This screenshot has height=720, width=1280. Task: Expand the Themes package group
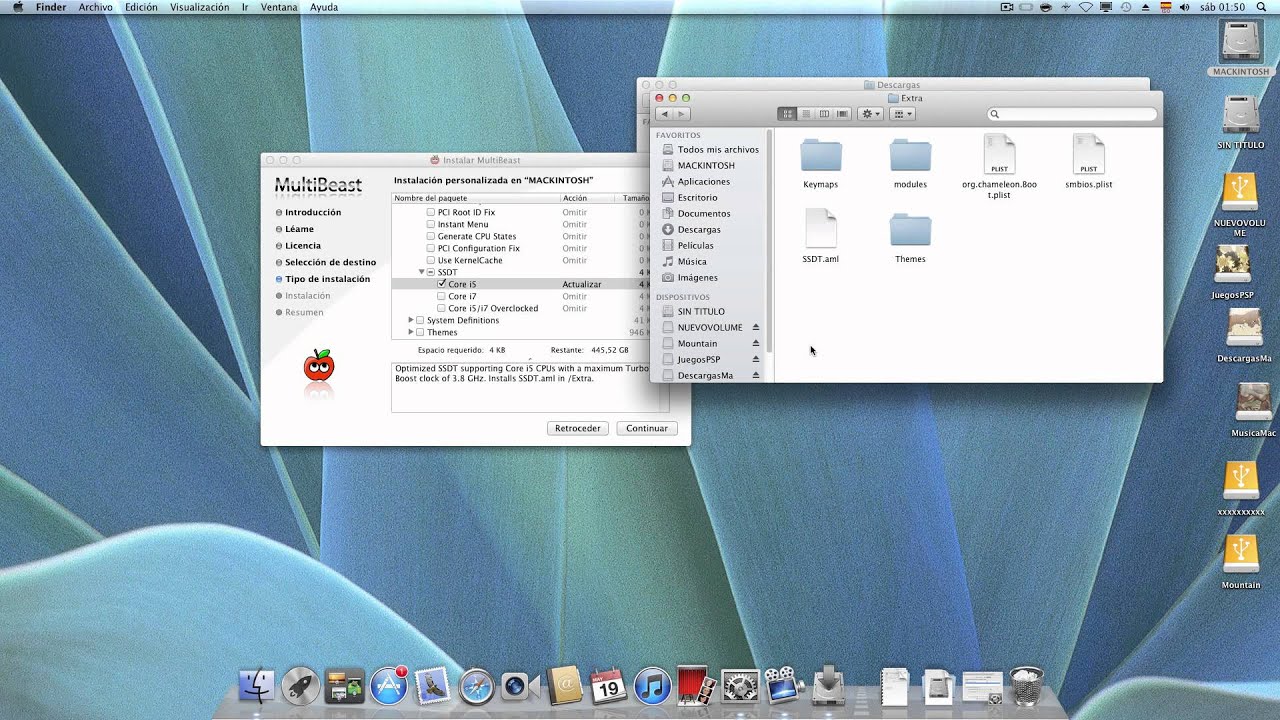click(410, 332)
